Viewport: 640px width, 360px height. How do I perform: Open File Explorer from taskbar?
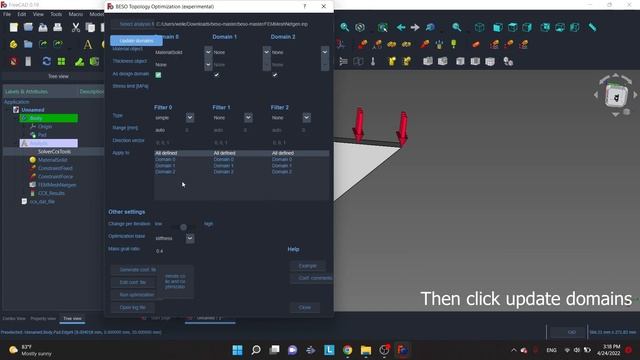366,350
